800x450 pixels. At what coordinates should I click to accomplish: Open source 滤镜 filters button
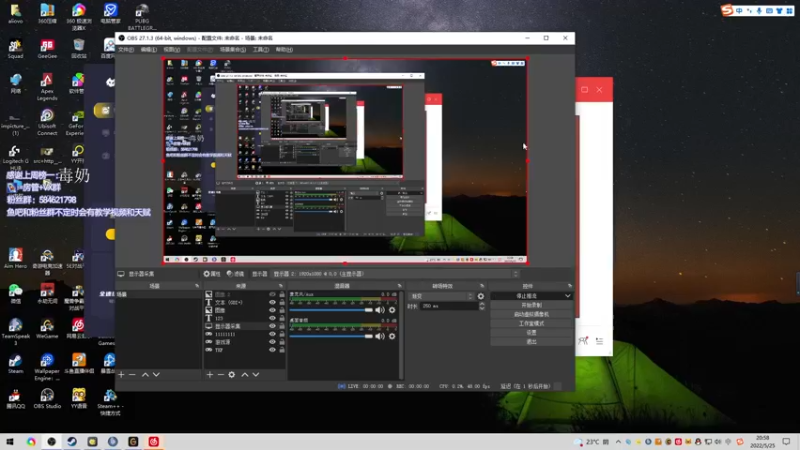point(236,274)
